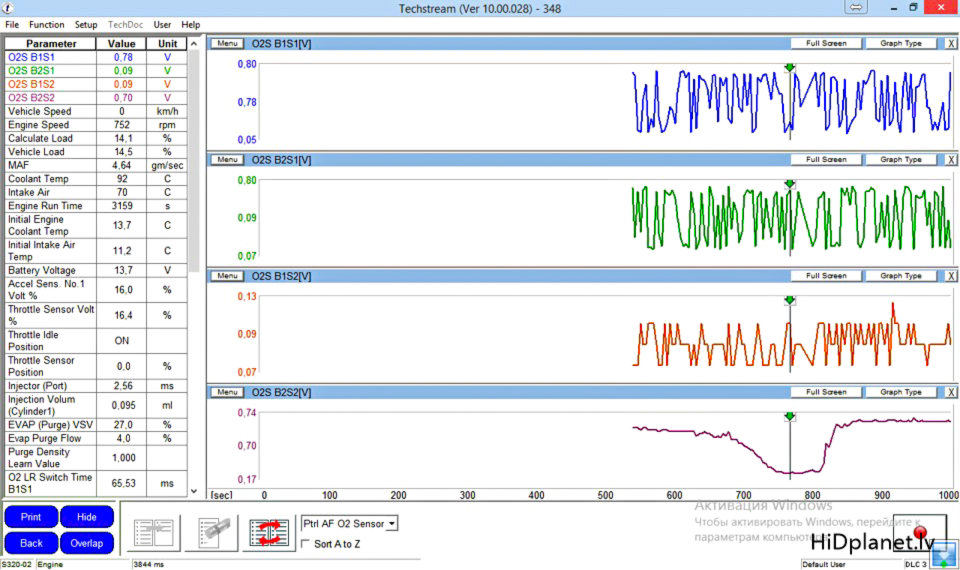Click the red-arrows list refresh icon
Screen dimensions: 960x570
click(270, 532)
